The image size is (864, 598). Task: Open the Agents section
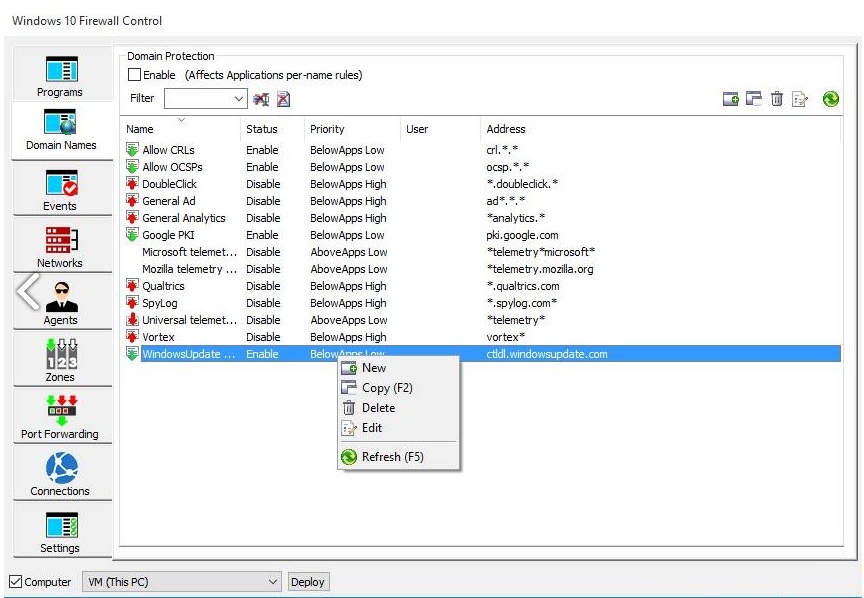(61, 304)
